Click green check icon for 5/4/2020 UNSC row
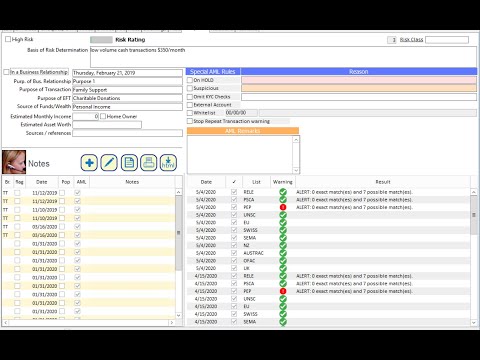The height and width of the screenshot is (360, 480). (x=283, y=215)
